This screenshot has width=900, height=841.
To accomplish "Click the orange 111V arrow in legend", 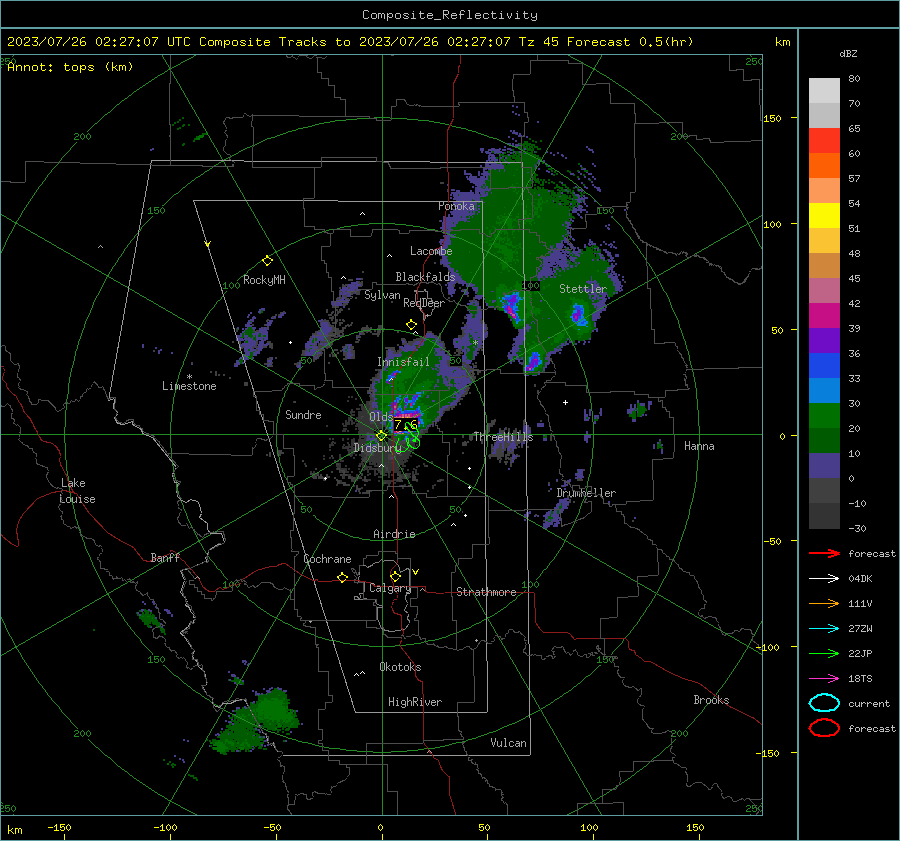I will tap(824, 603).
